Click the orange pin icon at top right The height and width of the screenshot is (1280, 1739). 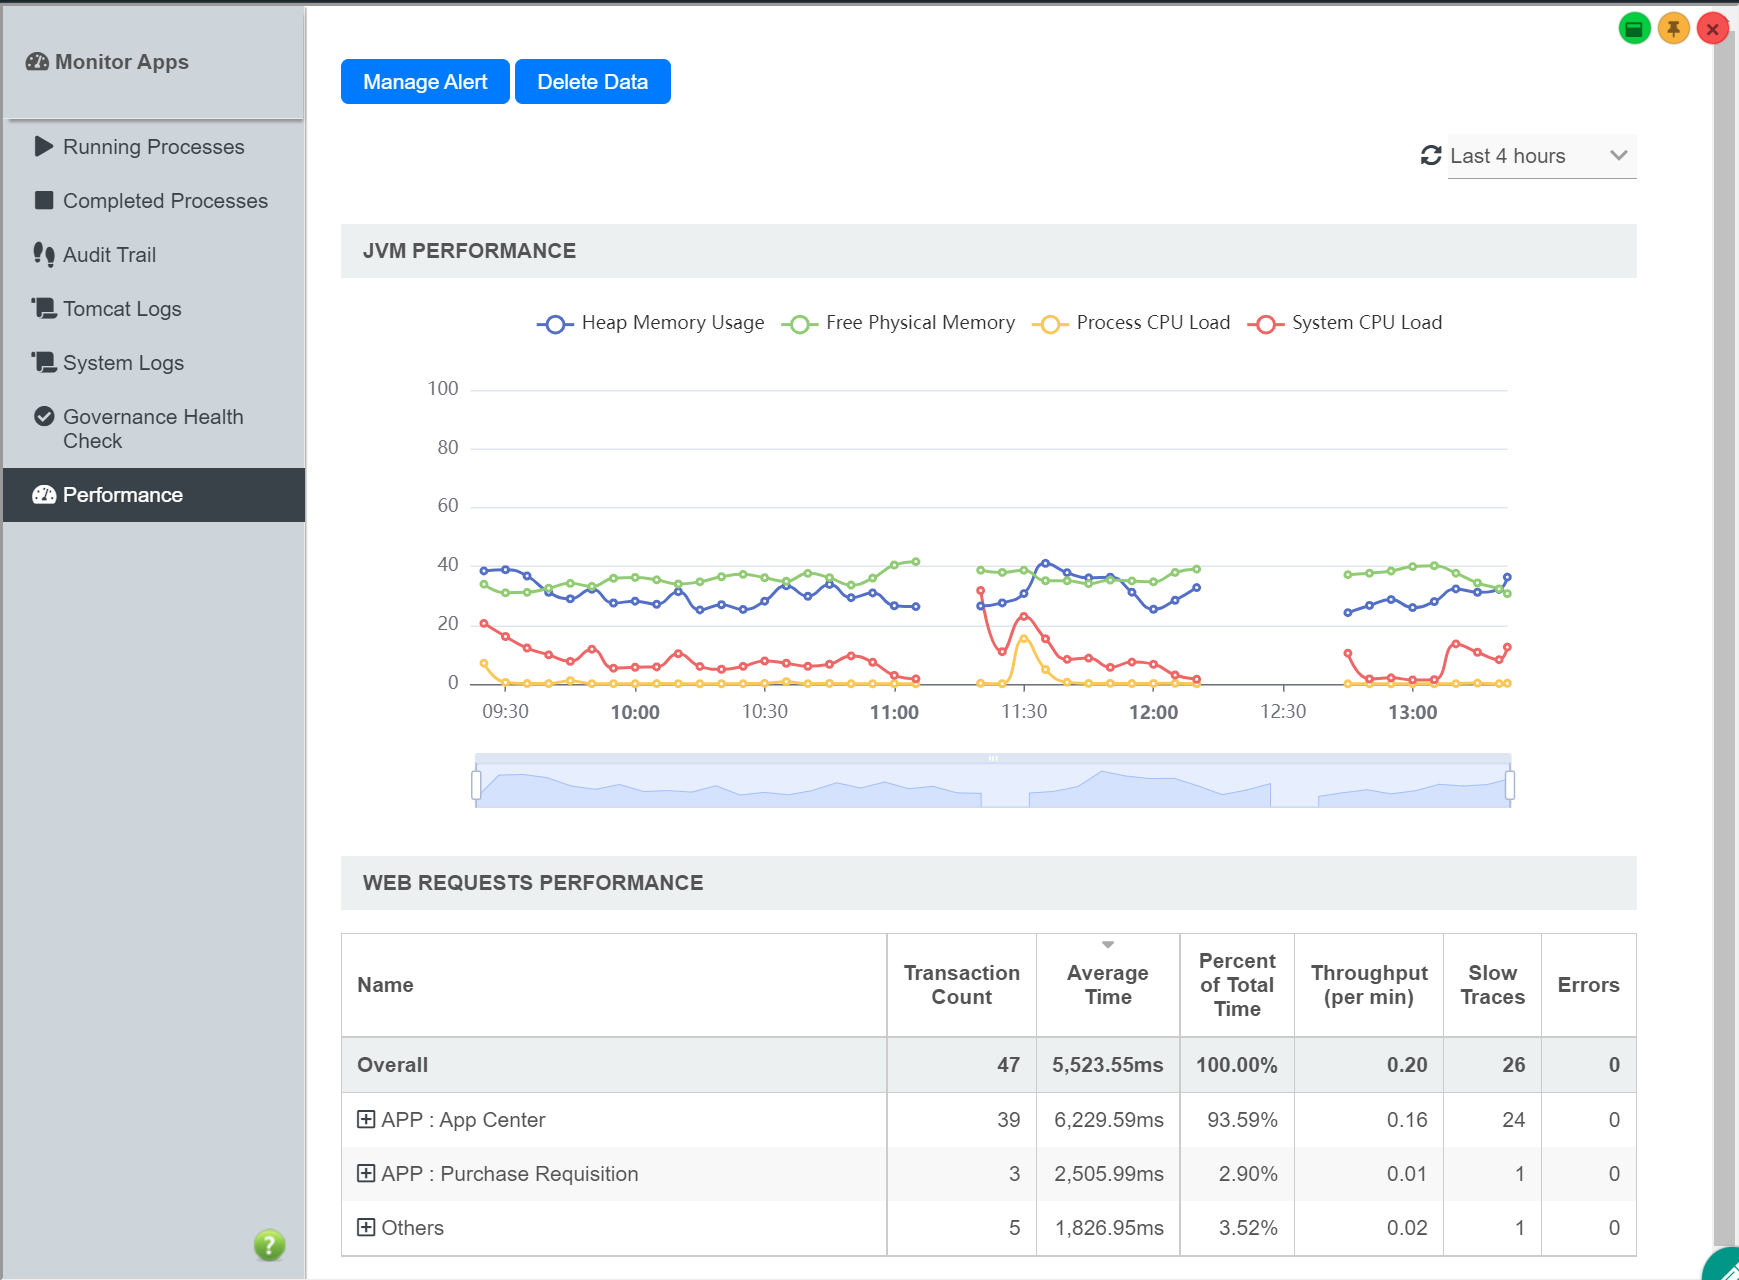coord(1673,29)
